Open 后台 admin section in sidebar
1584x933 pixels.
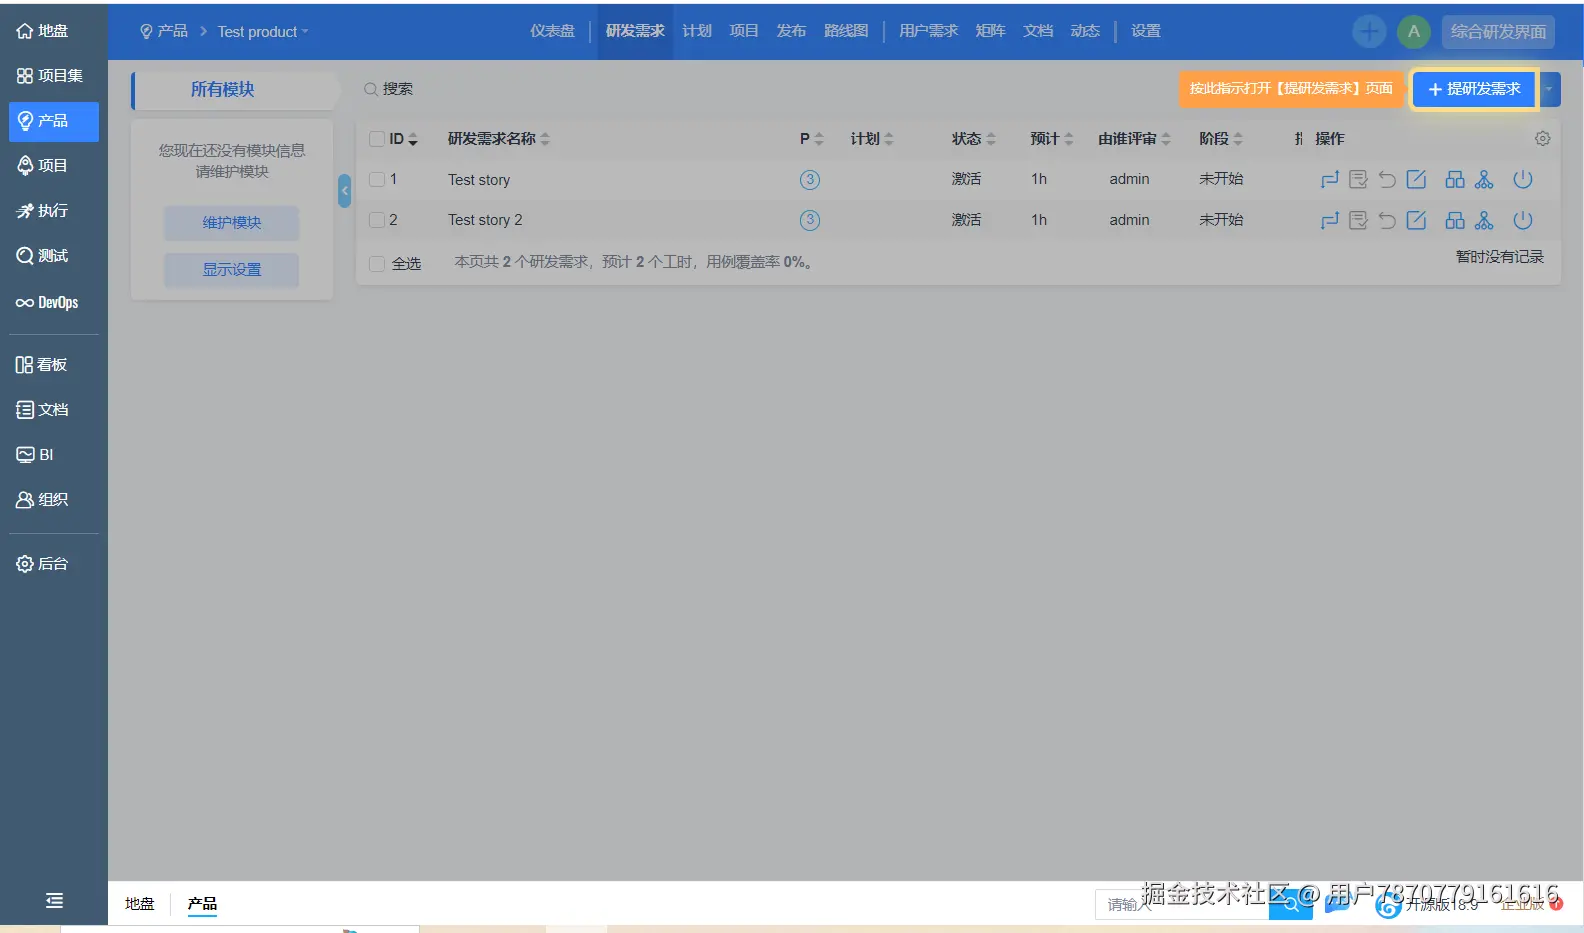pos(43,564)
